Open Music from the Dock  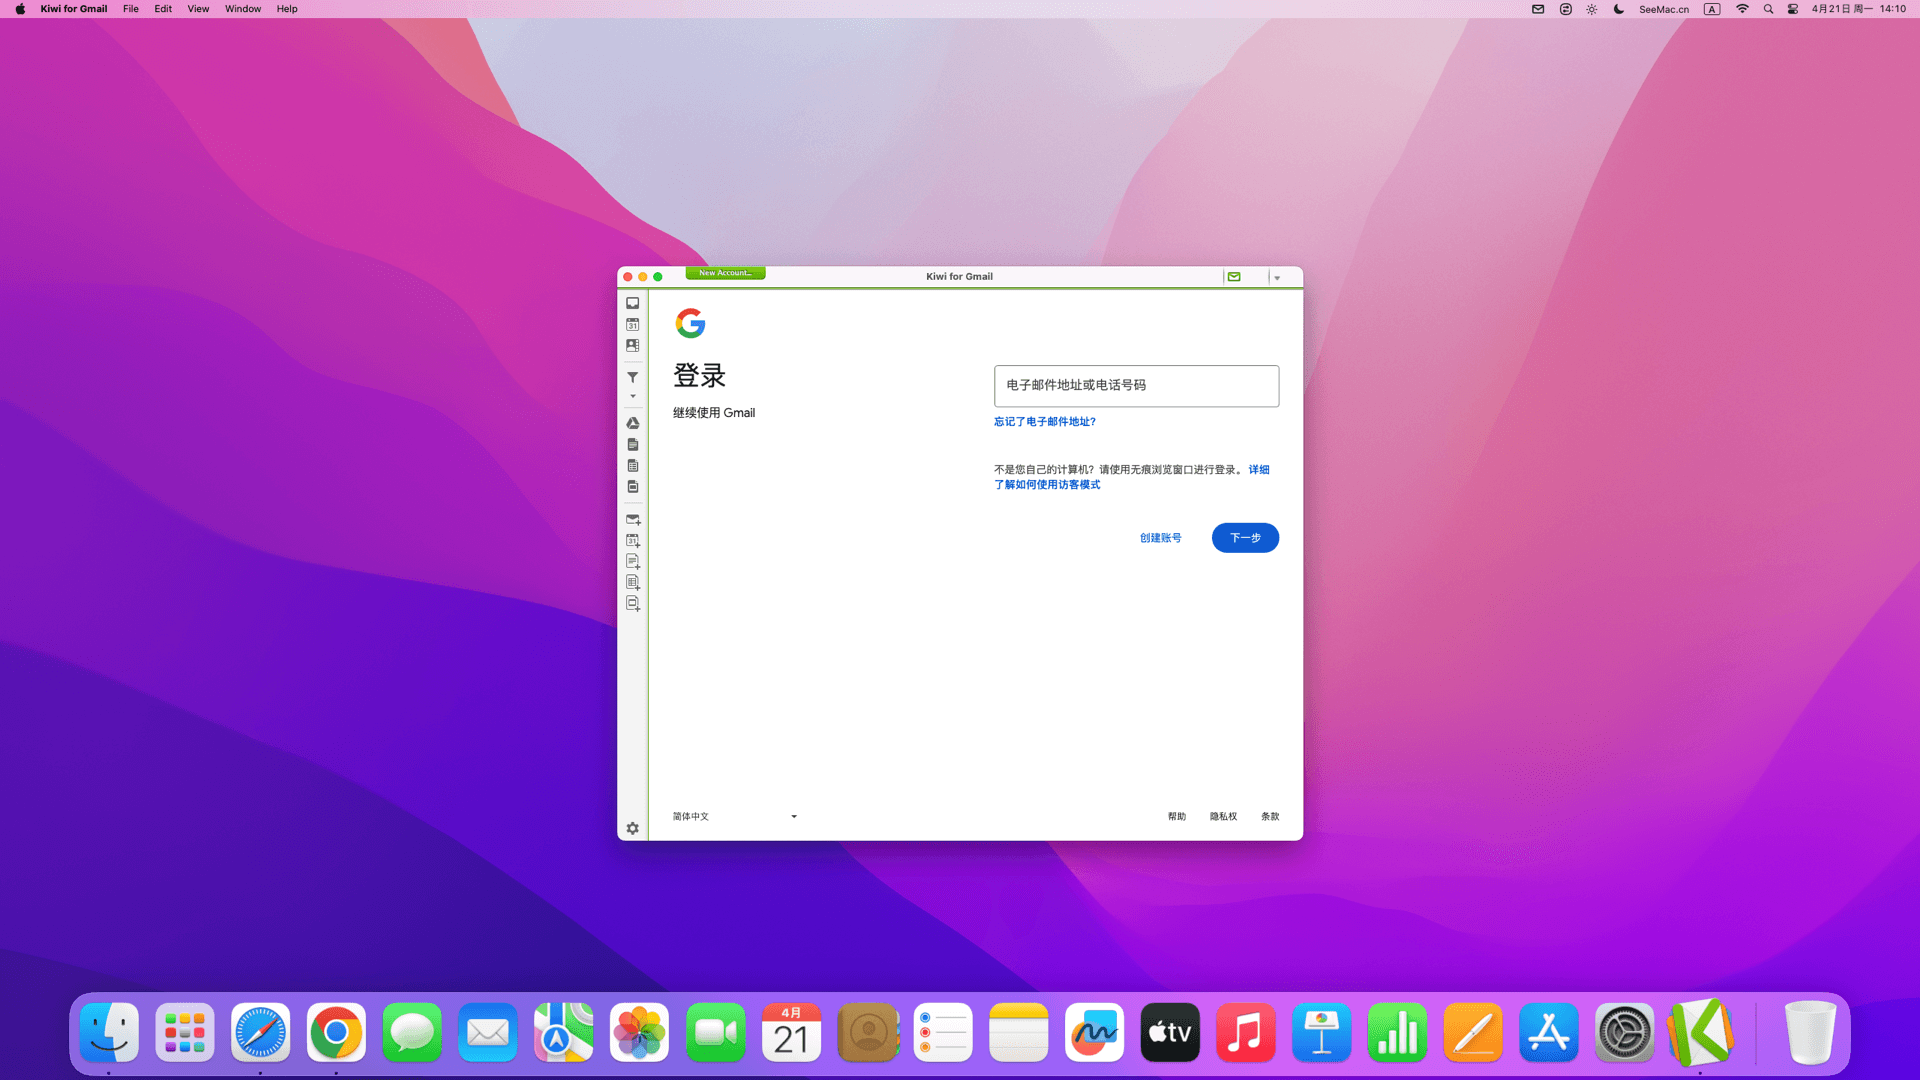[1246, 1032]
